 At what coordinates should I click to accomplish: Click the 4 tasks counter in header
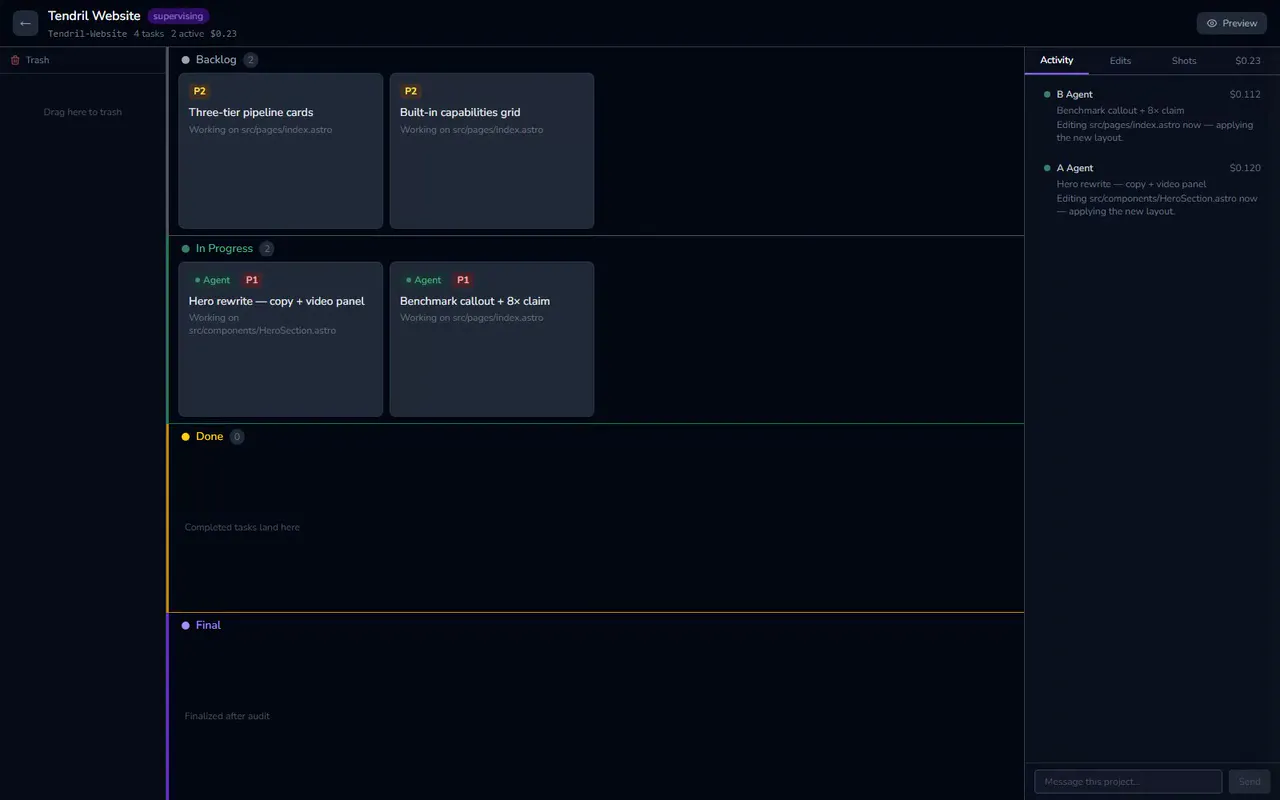[149, 34]
